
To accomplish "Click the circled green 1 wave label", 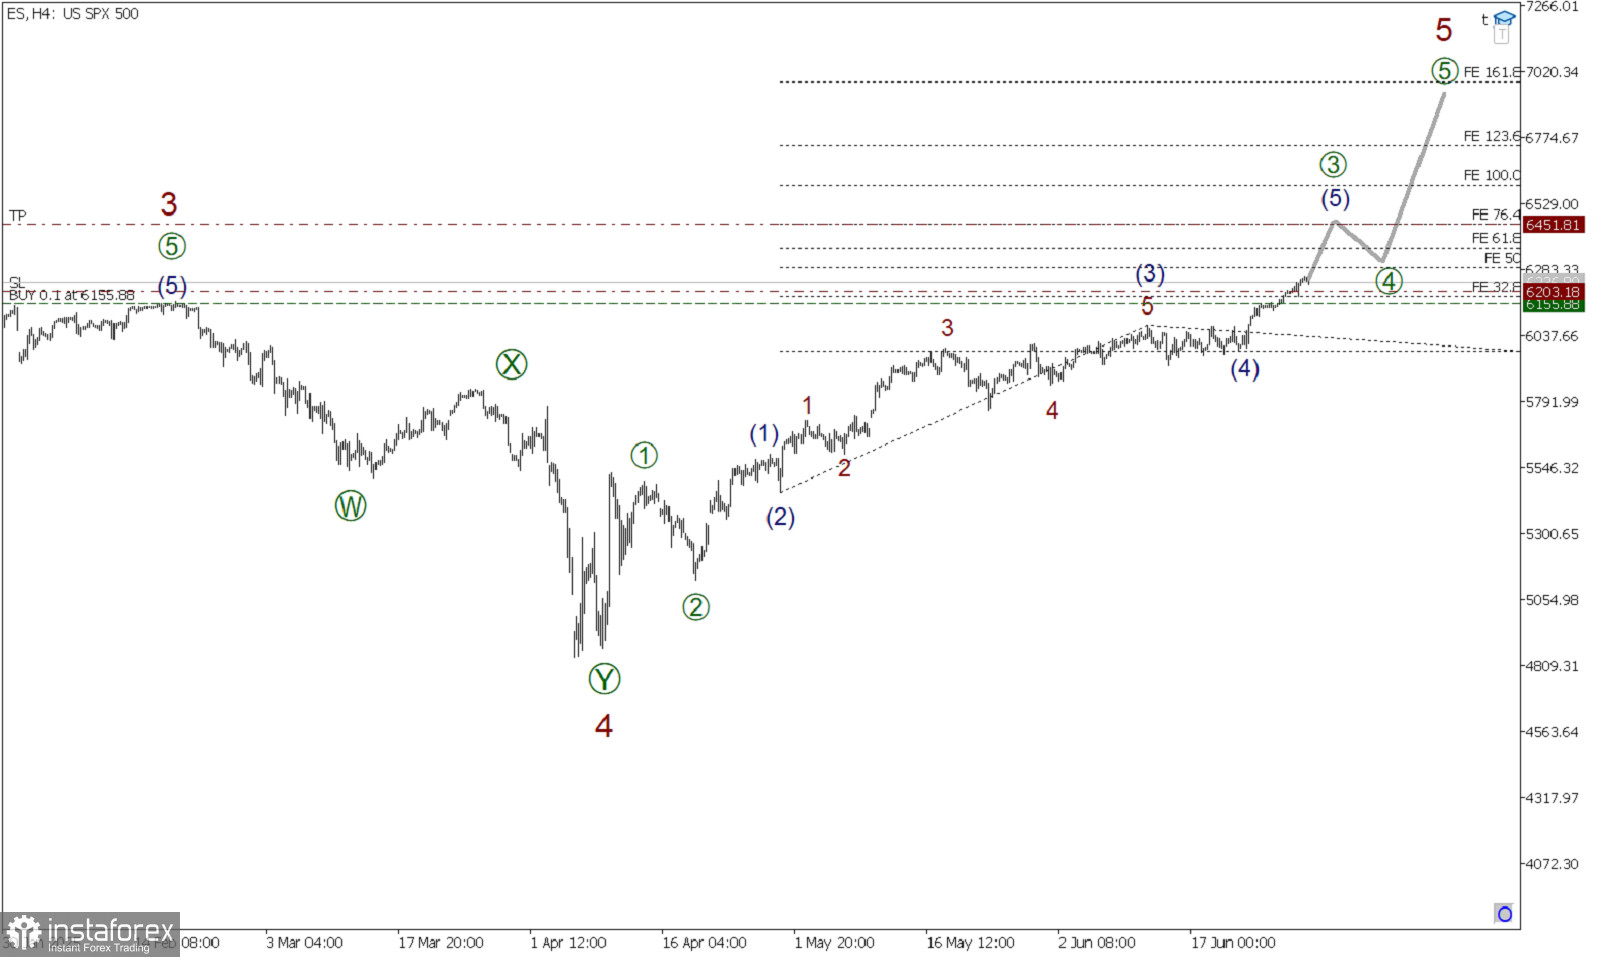I will pos(644,456).
